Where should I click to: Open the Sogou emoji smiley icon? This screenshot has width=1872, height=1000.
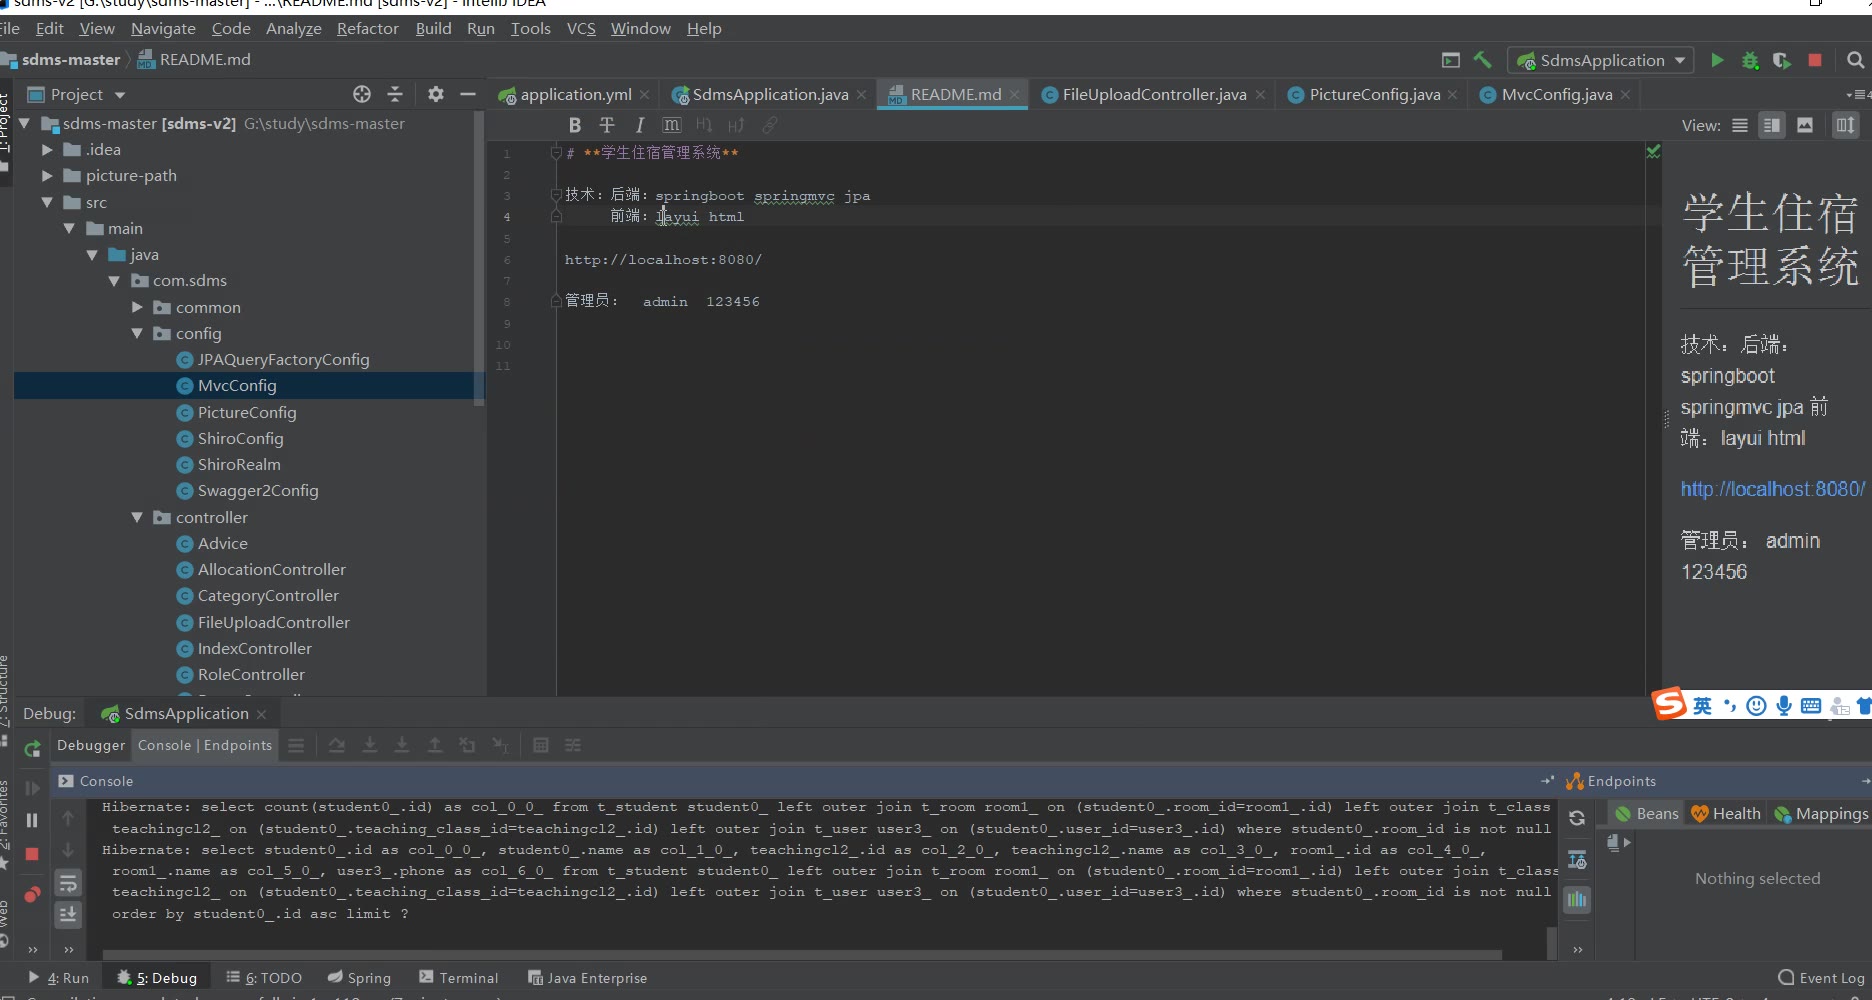click(1756, 706)
